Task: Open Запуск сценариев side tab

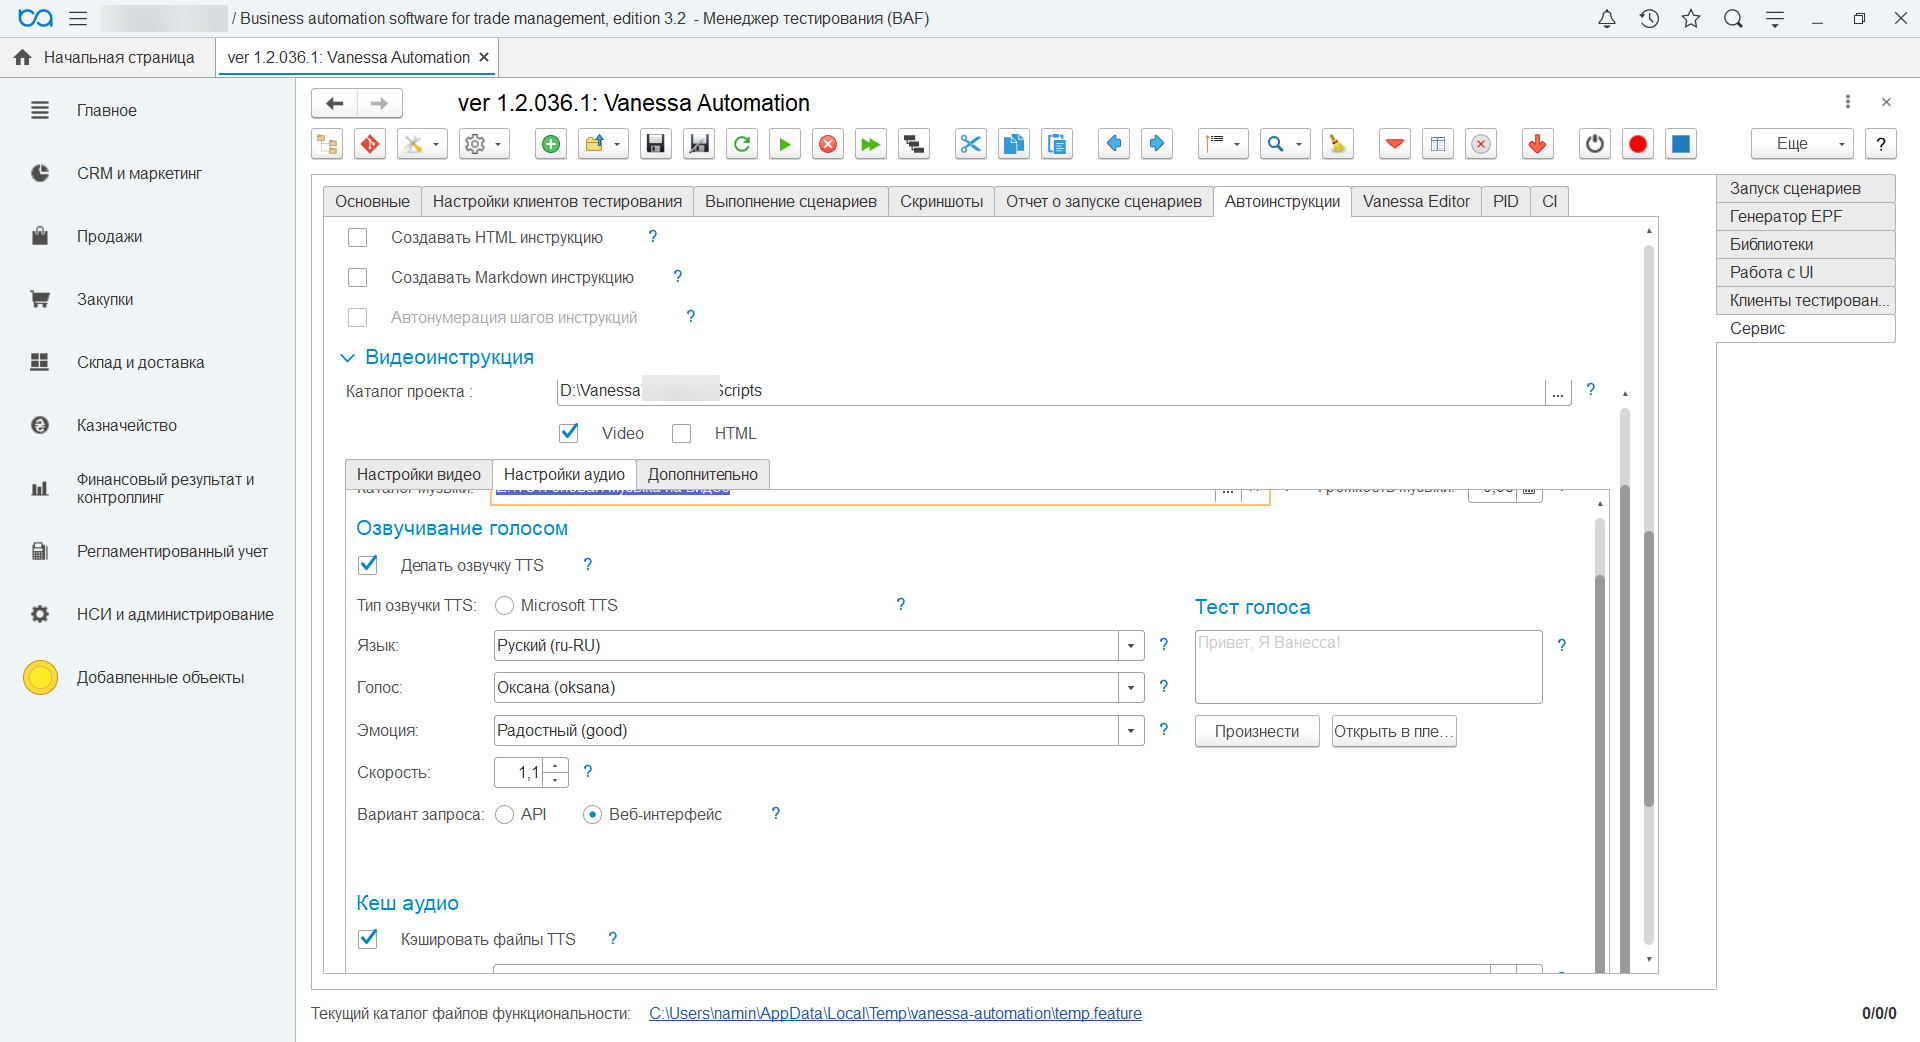Action: (1806, 189)
